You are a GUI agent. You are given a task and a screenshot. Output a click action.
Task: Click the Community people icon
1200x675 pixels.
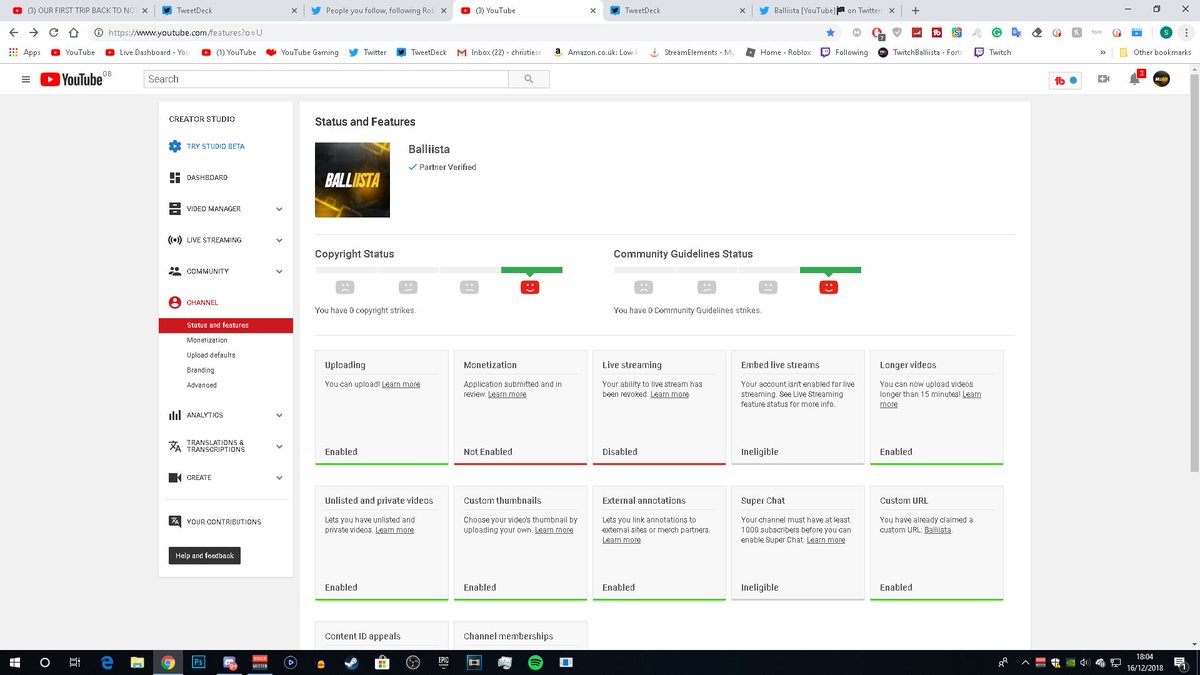click(x=175, y=271)
